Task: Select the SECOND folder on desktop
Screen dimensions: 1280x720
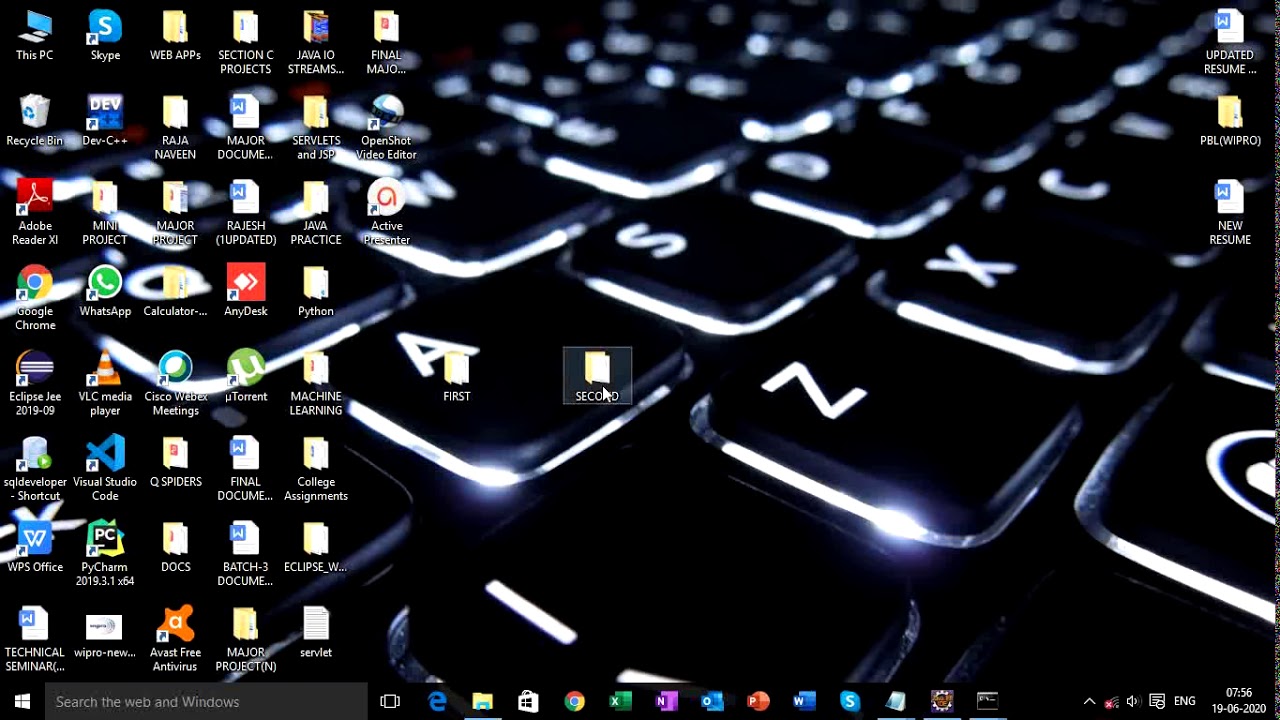Action: point(597,377)
